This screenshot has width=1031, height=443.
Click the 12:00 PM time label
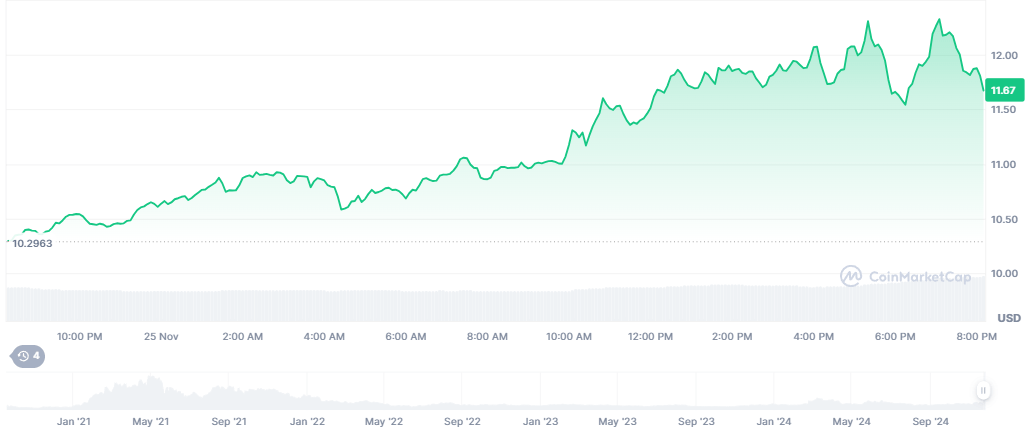[651, 337]
